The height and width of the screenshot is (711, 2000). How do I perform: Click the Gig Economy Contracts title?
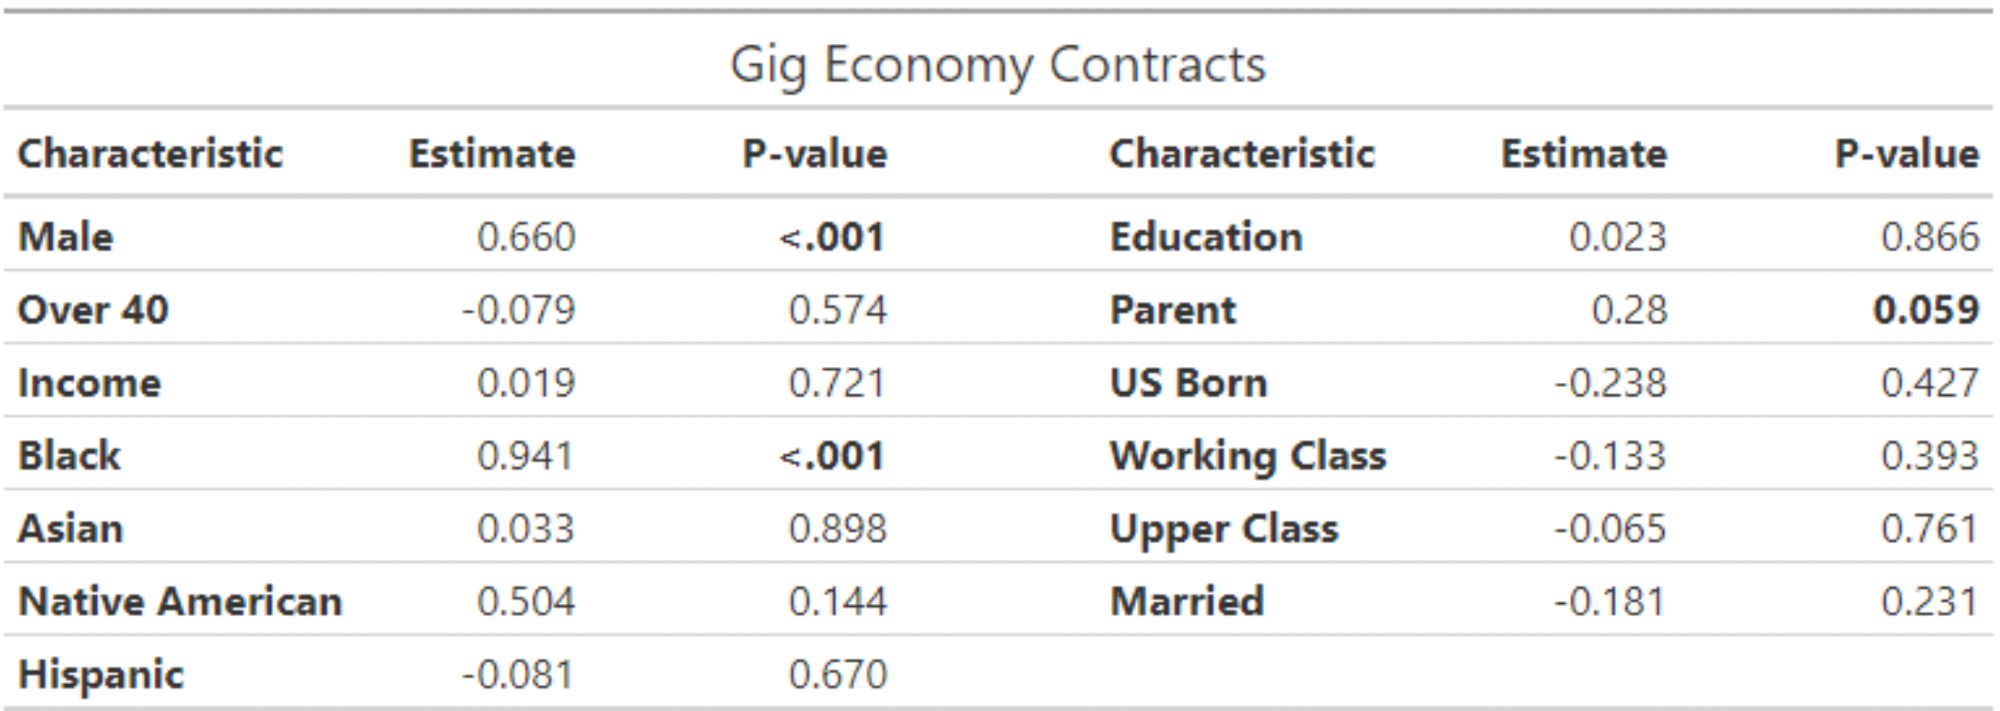(x=997, y=65)
